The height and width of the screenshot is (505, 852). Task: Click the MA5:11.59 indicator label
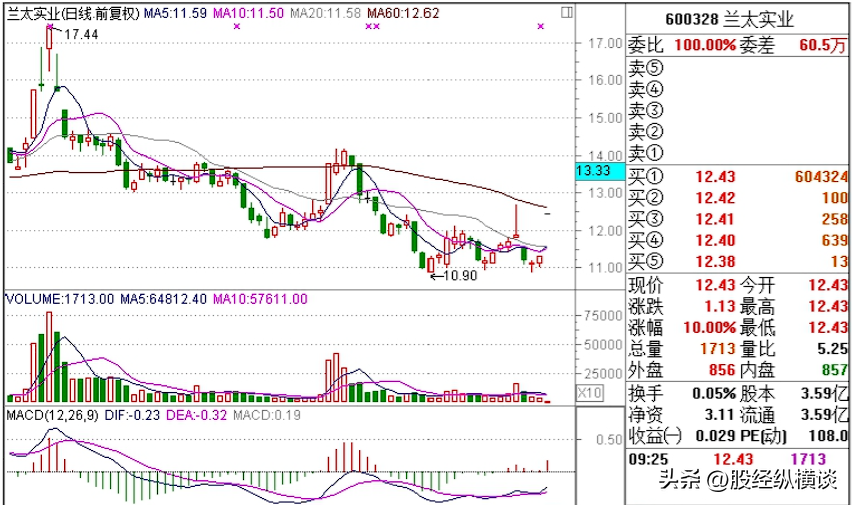(x=175, y=13)
